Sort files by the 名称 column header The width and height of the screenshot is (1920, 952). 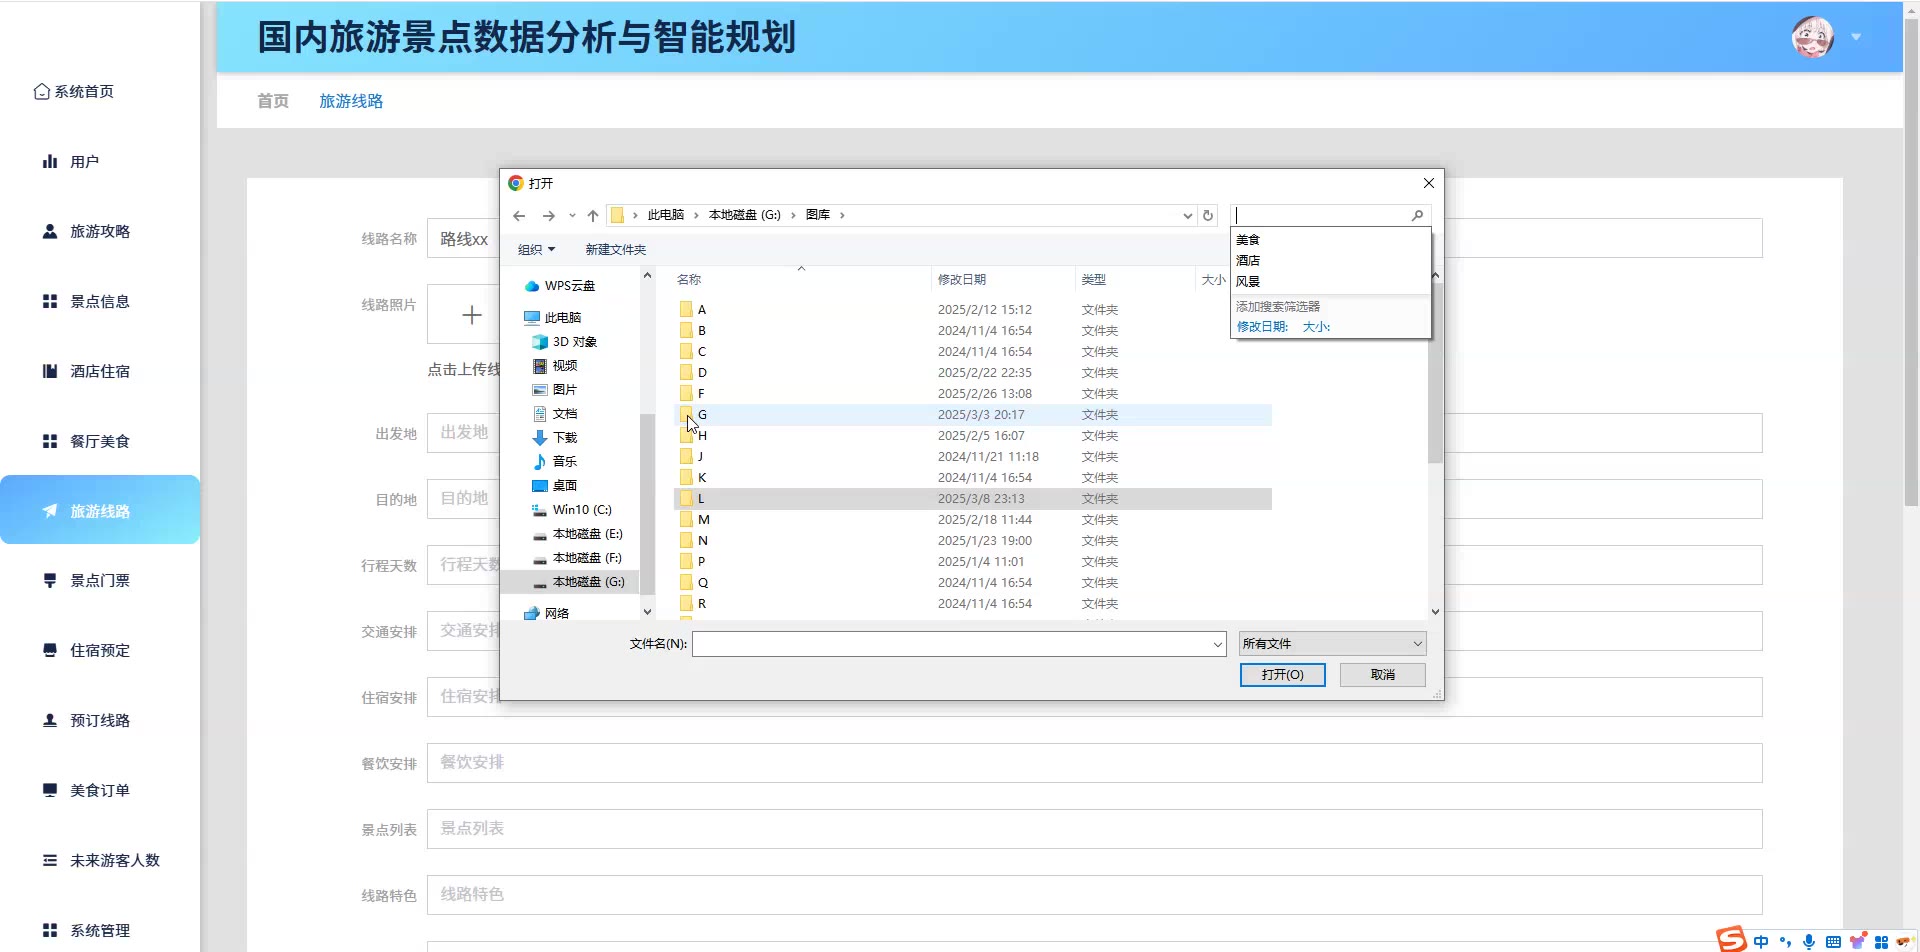689,280
